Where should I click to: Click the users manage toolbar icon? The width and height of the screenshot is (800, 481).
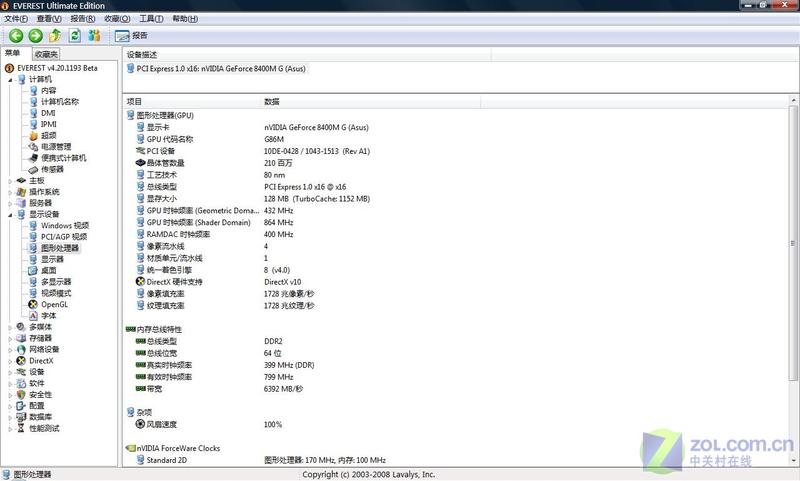(94, 35)
